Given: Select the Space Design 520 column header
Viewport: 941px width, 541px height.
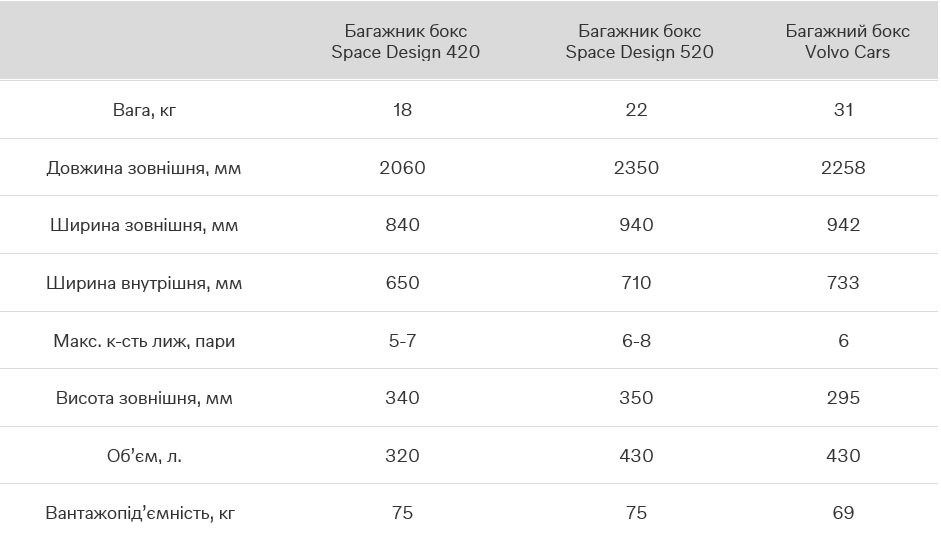Looking at the screenshot, I should (639, 41).
